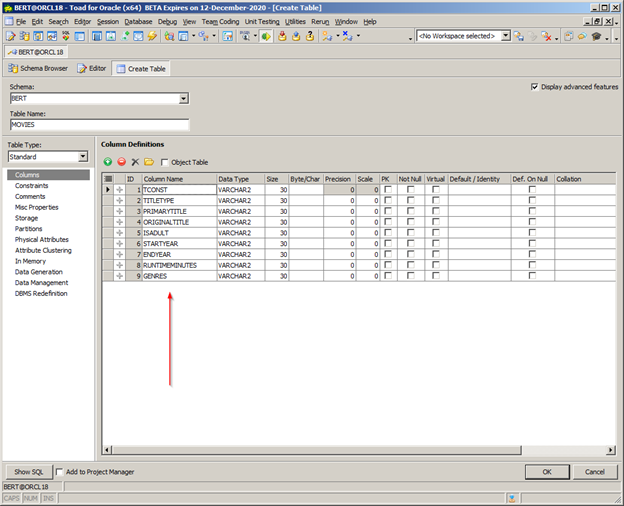Click the OK button
The height and width of the screenshot is (506, 624).
[x=547, y=472]
